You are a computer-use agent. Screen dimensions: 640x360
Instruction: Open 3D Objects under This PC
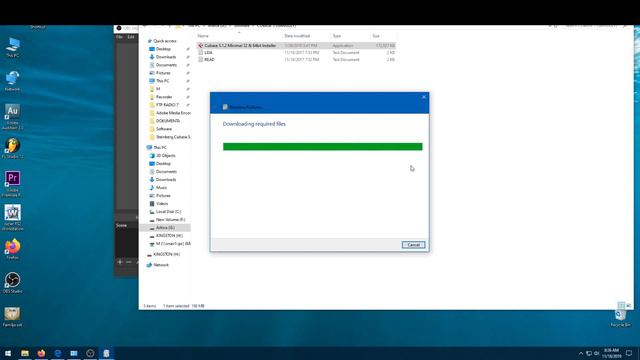click(x=165, y=156)
